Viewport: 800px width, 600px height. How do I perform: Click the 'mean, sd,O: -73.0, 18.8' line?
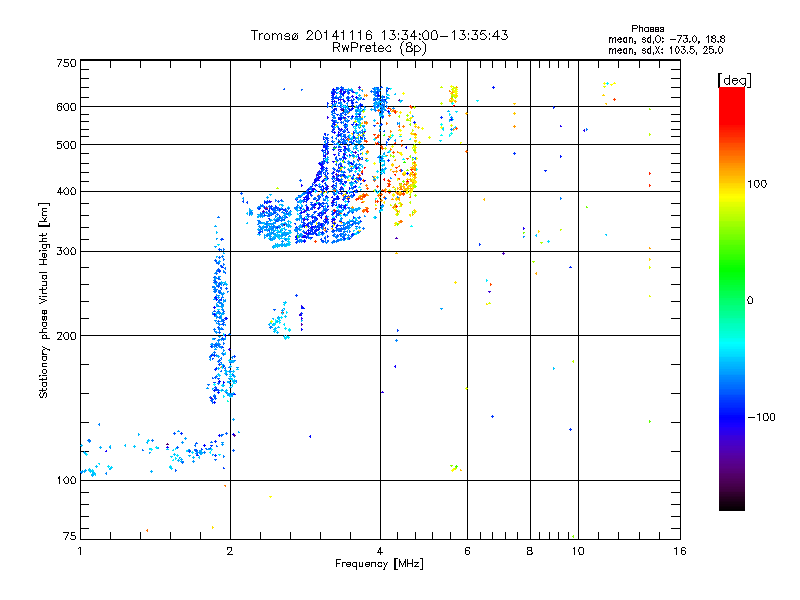pos(666,39)
